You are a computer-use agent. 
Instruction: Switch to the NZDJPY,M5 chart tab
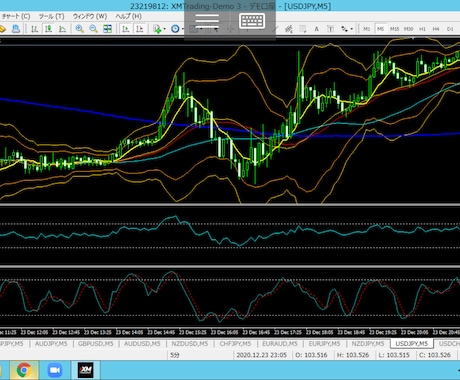click(368, 344)
